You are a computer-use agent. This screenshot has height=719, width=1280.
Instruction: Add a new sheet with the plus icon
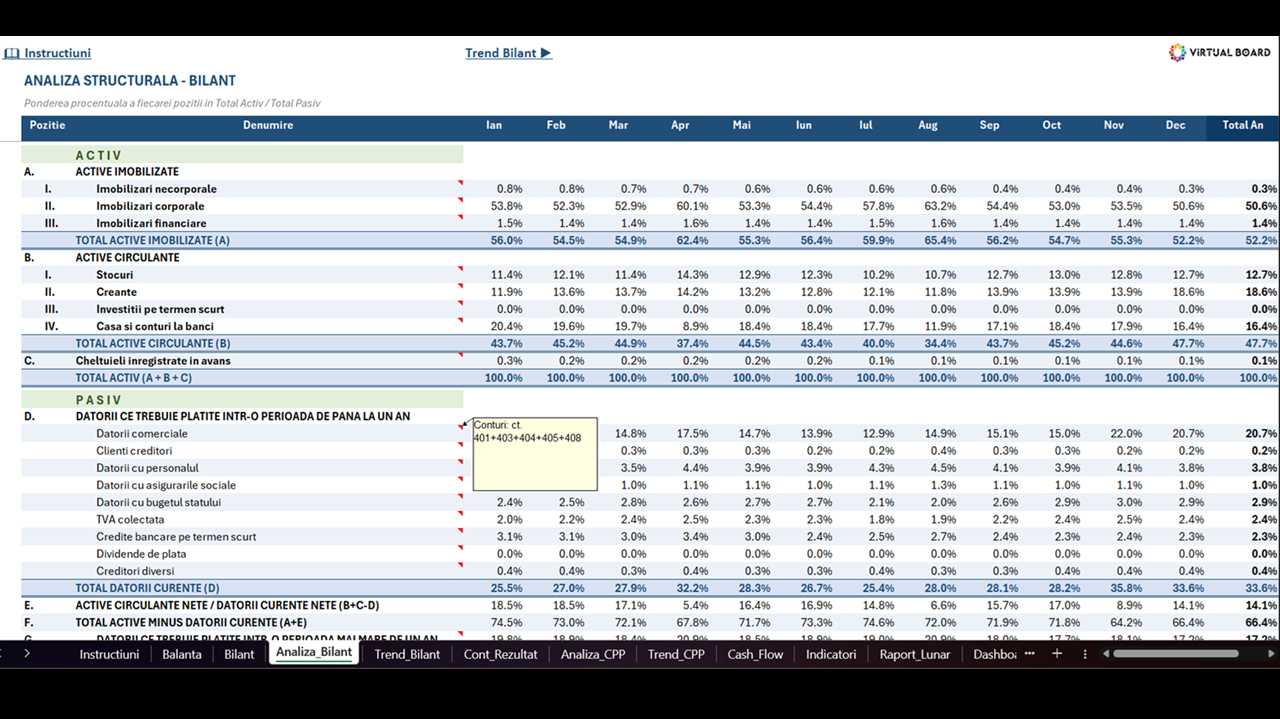click(1057, 653)
